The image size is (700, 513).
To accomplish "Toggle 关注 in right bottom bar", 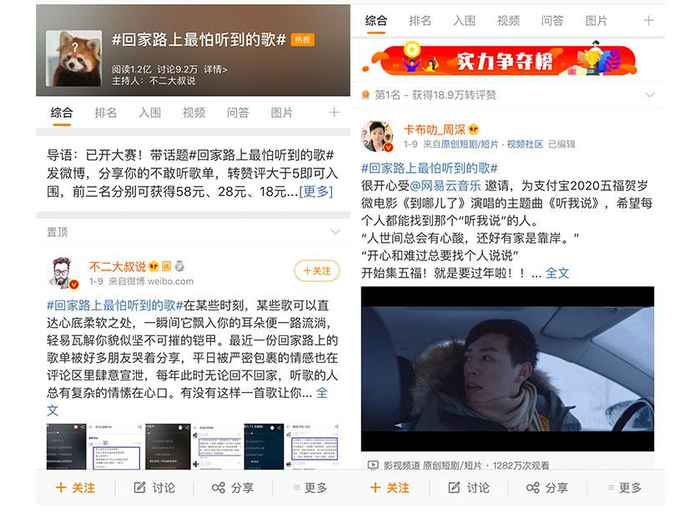I will [390, 488].
